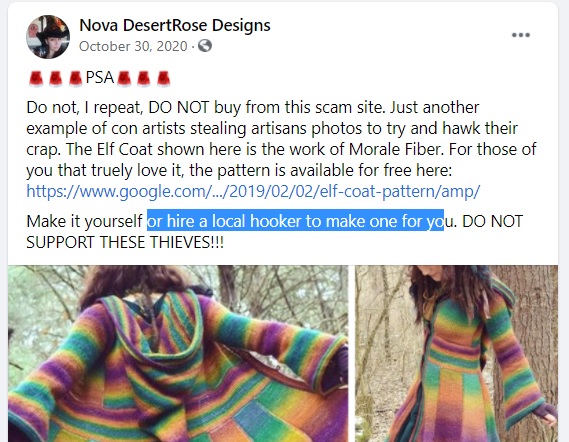Open the Nova DesertRose Designs page name

tap(175, 25)
